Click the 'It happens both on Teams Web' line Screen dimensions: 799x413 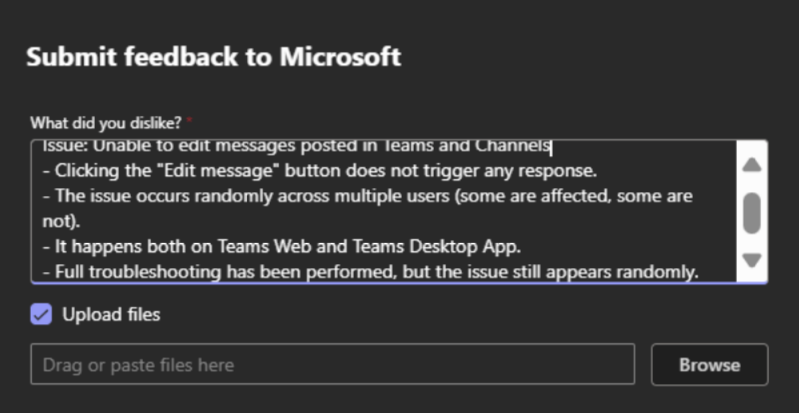tap(281, 247)
